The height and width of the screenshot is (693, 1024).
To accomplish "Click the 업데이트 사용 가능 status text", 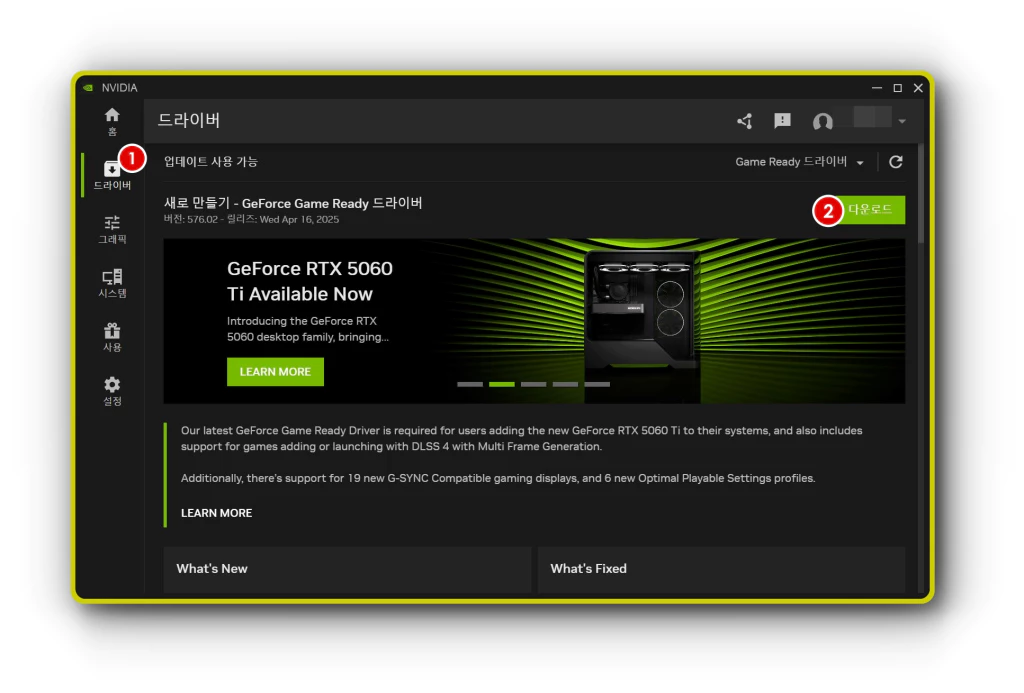I will coord(210,162).
